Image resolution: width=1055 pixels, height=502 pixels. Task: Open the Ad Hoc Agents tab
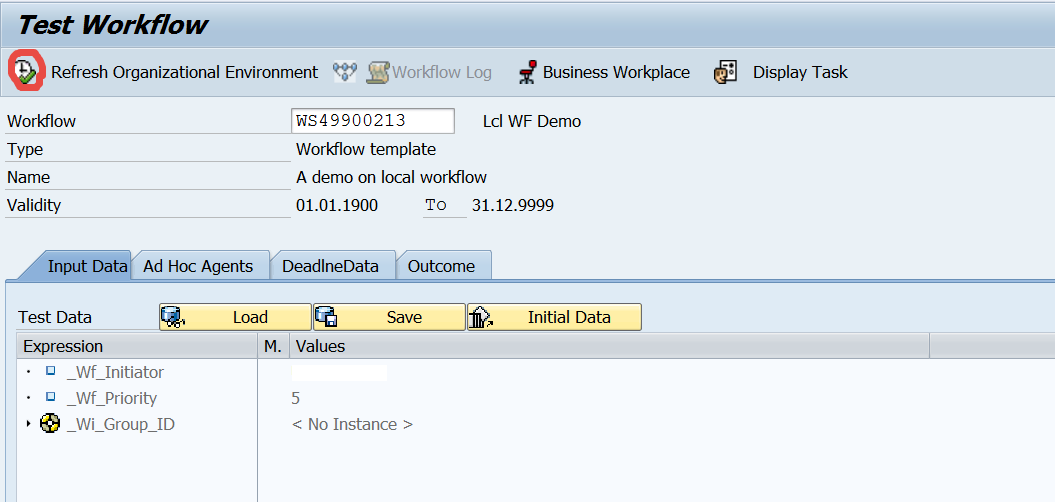(198, 266)
